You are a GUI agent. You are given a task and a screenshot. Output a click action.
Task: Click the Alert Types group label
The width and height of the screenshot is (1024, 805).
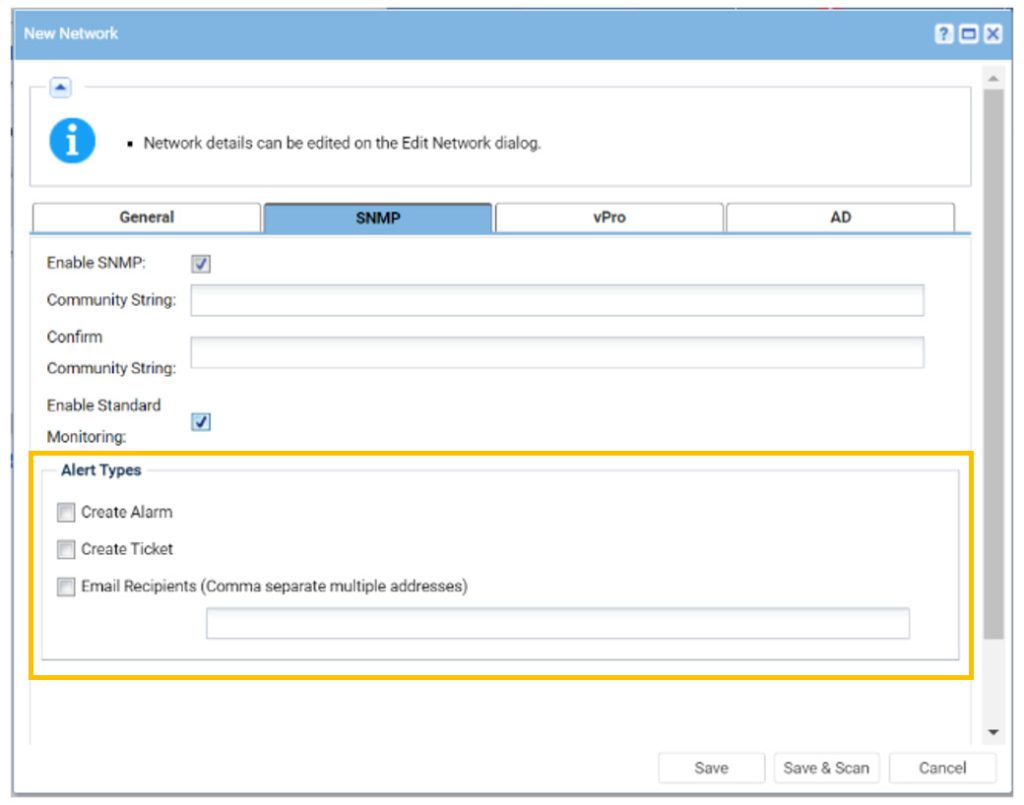tap(101, 470)
